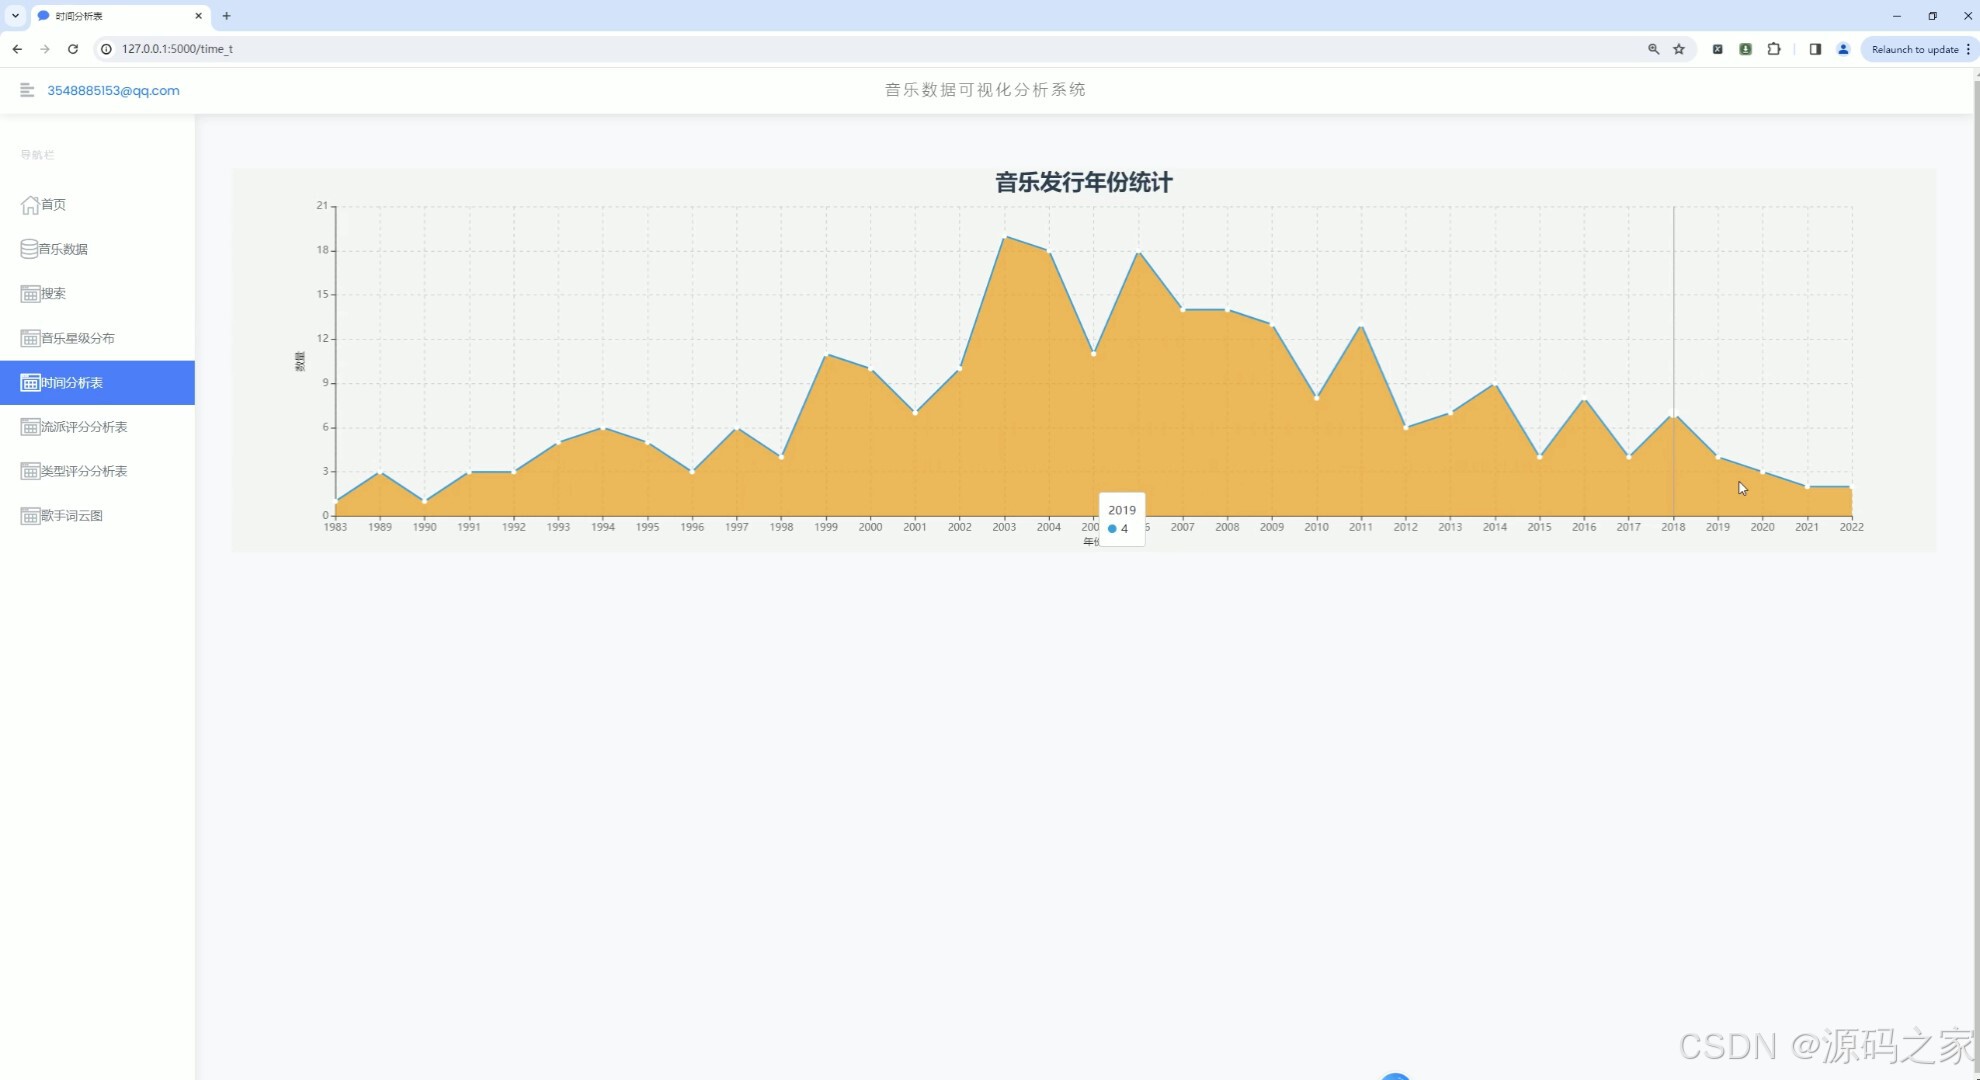Bookmark this page with the star icon
The width and height of the screenshot is (1980, 1080).
coord(1678,48)
